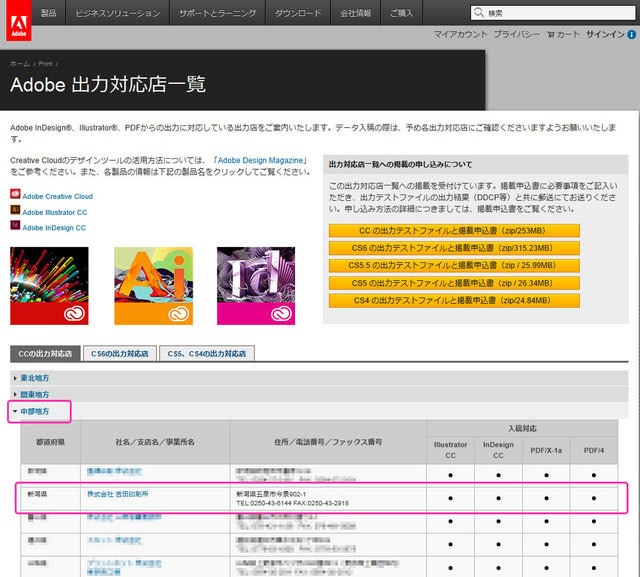The image size is (640, 577).
Task: Click the PDF/4 column header
Action: [594, 450]
